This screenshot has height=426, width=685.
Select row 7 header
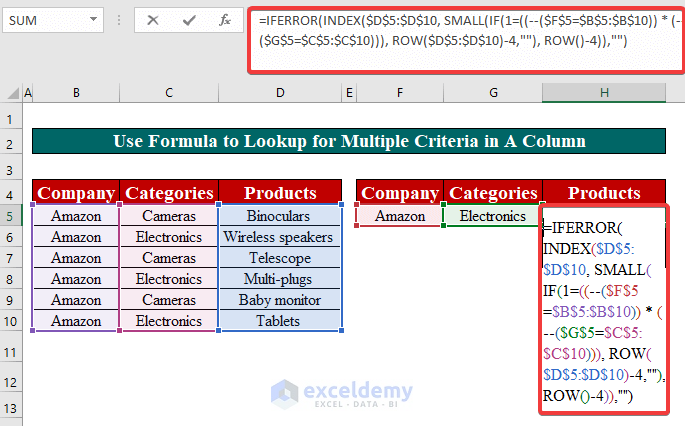pos(11,258)
